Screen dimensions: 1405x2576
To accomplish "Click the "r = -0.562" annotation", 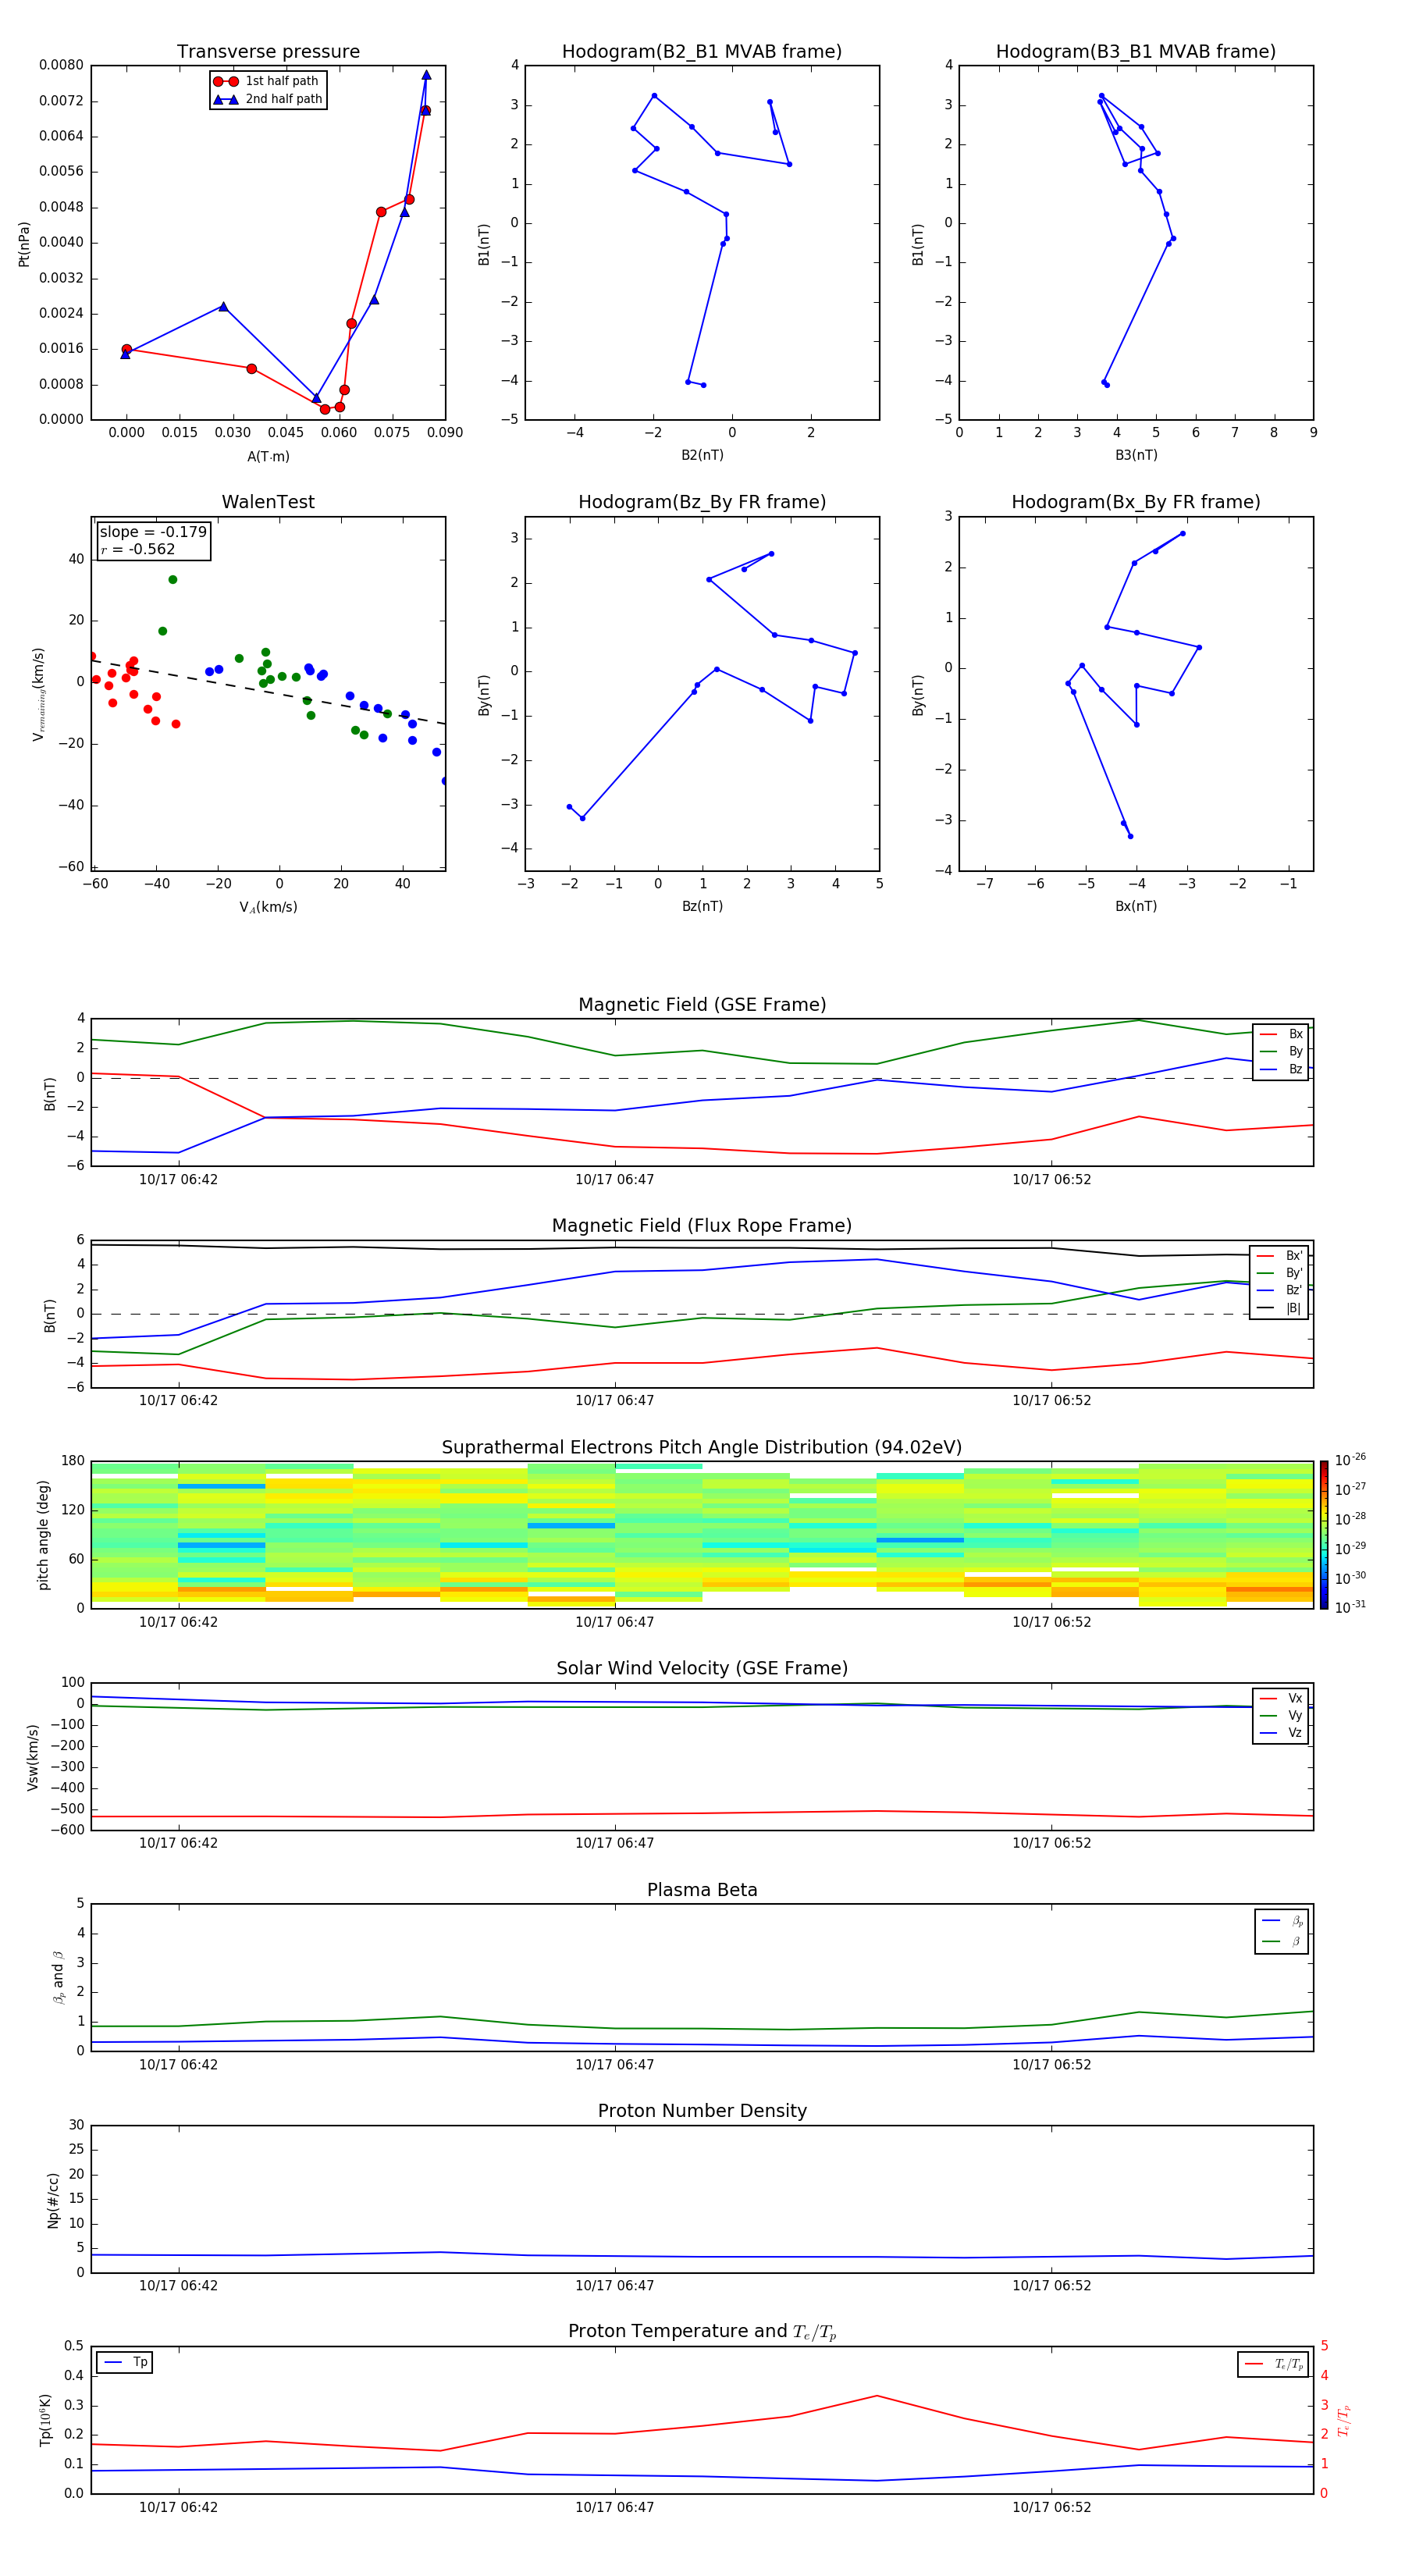I will pyautogui.click(x=138, y=549).
